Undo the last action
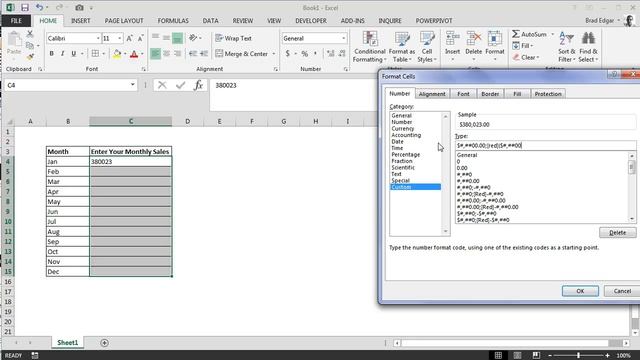Image resolution: width=640 pixels, height=360 pixels. [39, 8]
